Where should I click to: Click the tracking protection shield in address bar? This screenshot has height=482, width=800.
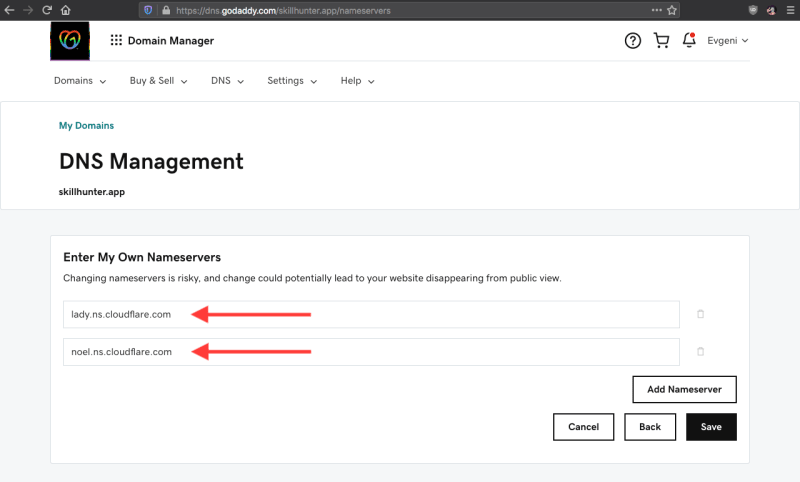tap(148, 10)
